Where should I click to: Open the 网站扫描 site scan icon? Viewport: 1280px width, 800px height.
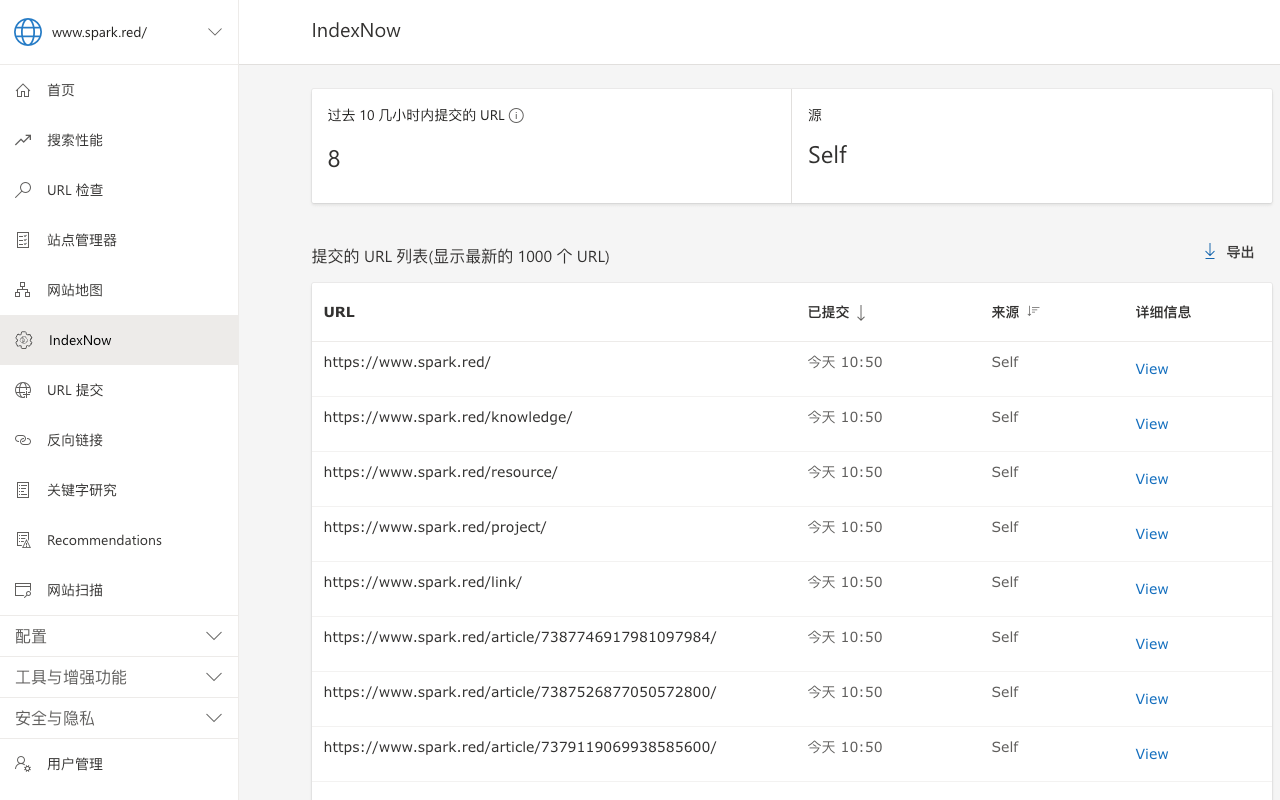coord(22,590)
